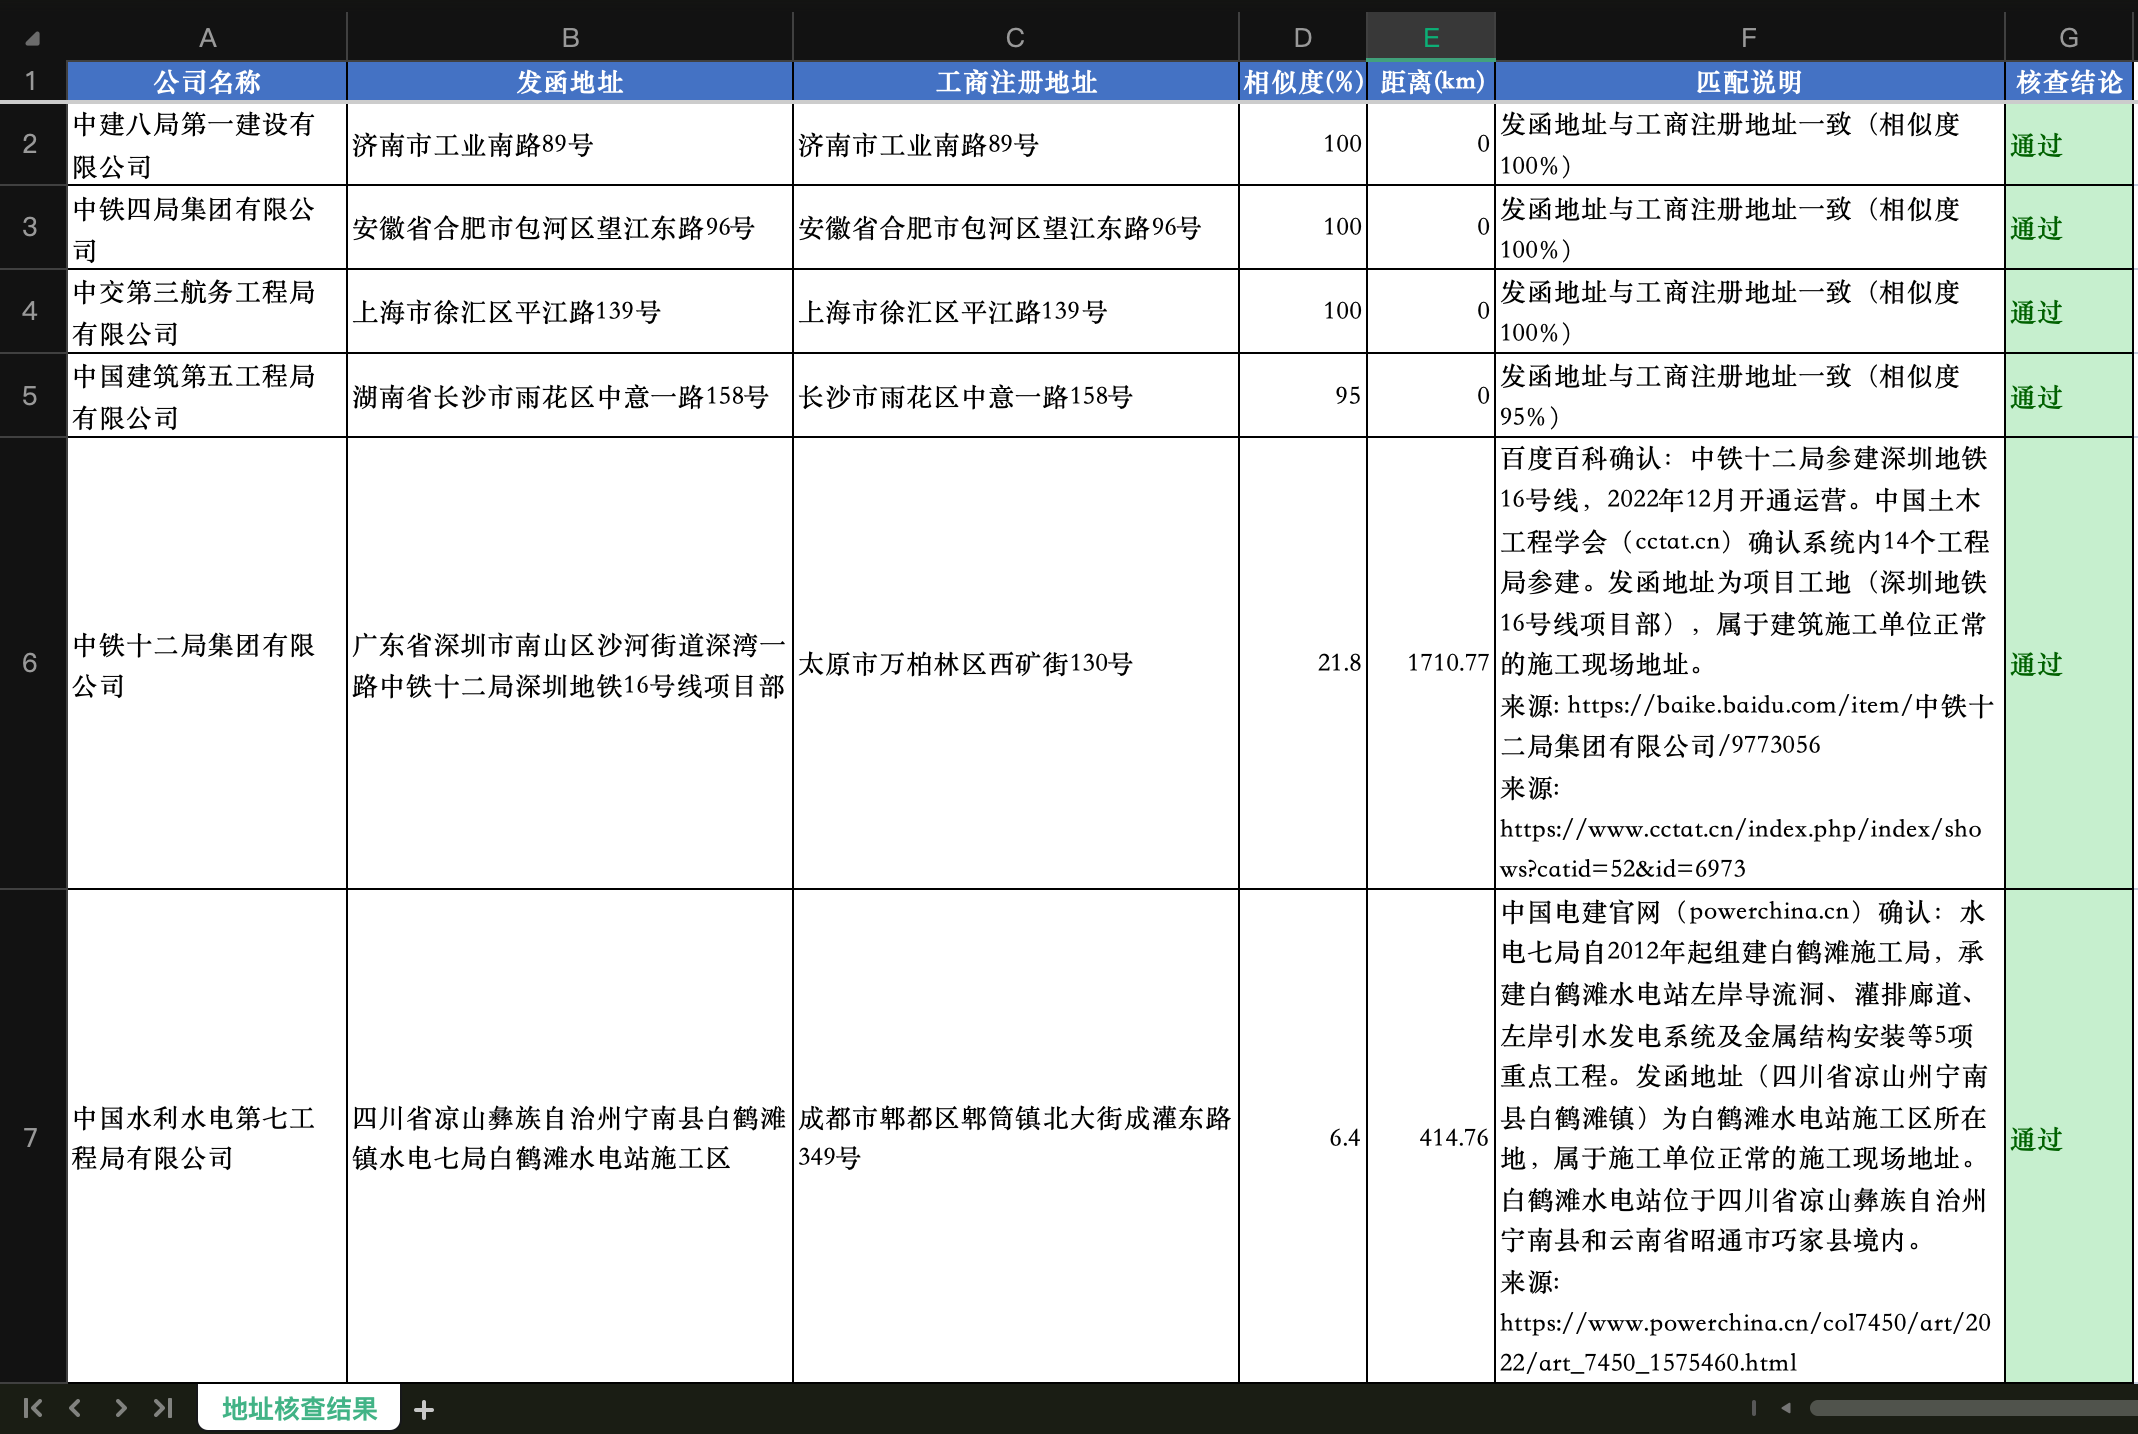Image resolution: width=2138 pixels, height=1434 pixels.
Task: Select 发函地址 cell 济南市工业南路89号
Action: [x=570, y=144]
